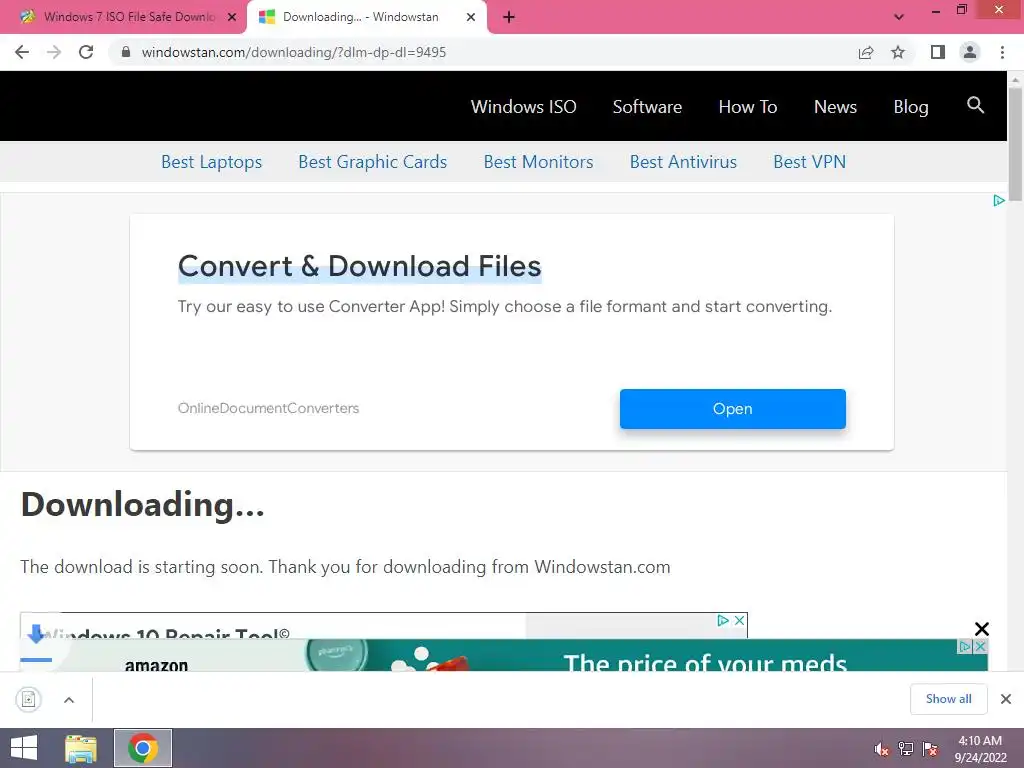Open site search magnifier
The image size is (1024, 768).
(975, 105)
